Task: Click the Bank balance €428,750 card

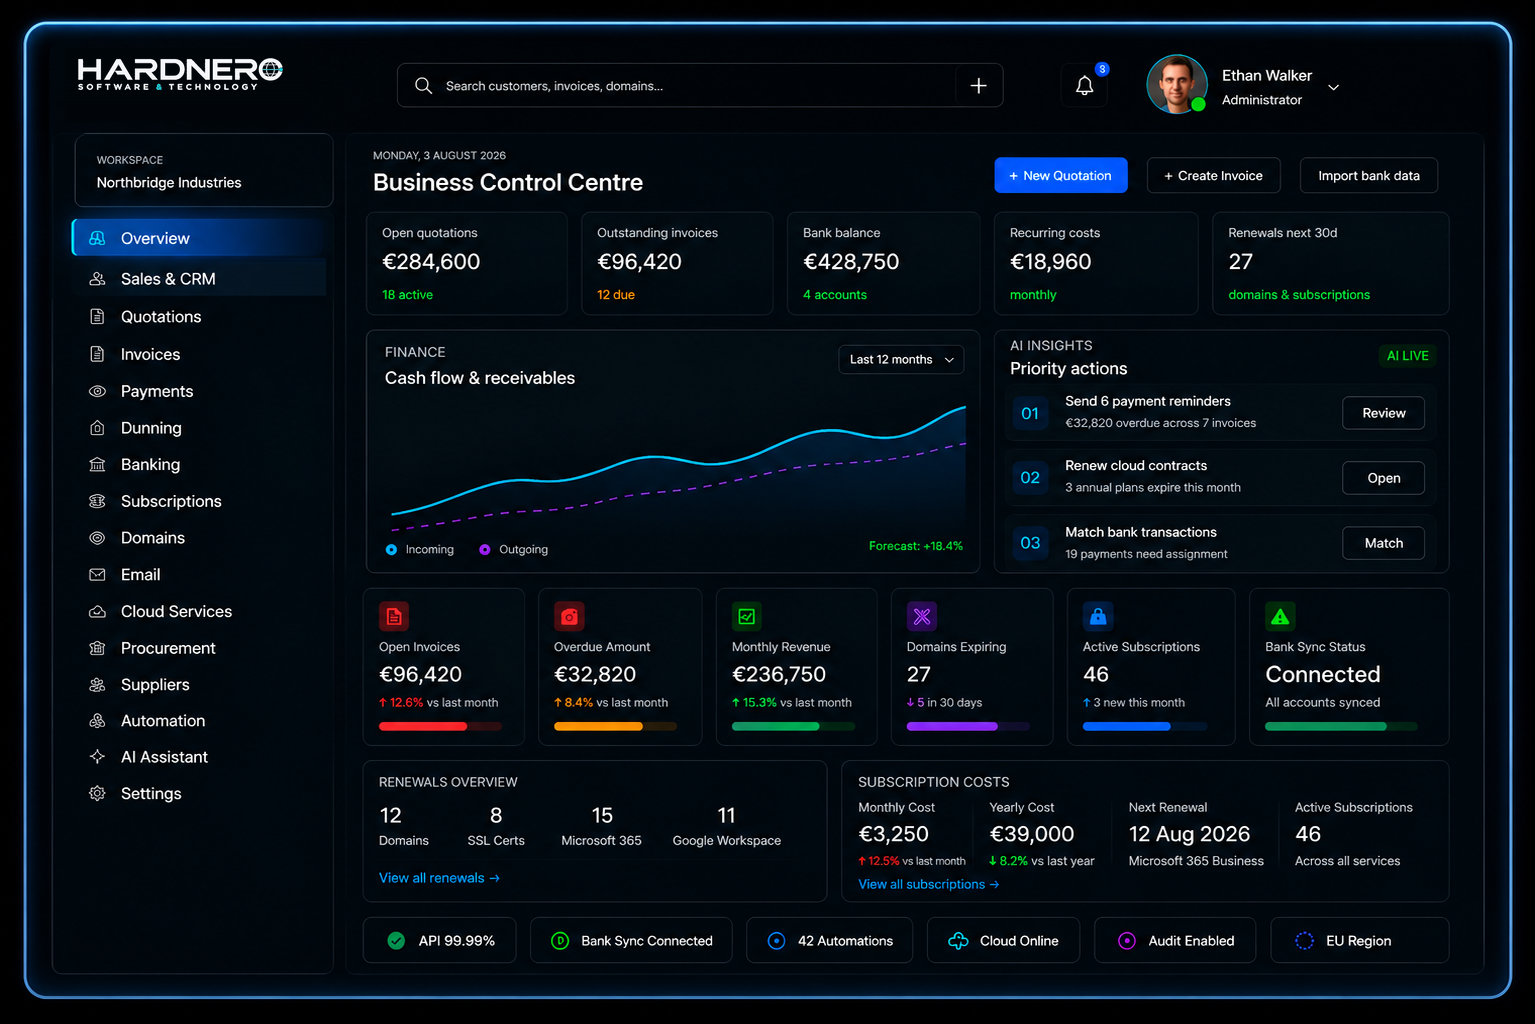Action: [883, 264]
